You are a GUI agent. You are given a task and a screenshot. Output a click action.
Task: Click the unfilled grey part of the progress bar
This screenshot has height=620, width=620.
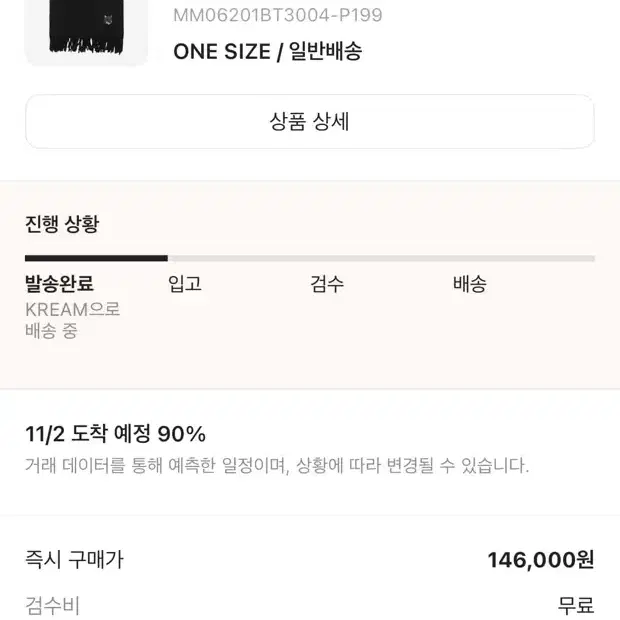[x=380, y=258]
